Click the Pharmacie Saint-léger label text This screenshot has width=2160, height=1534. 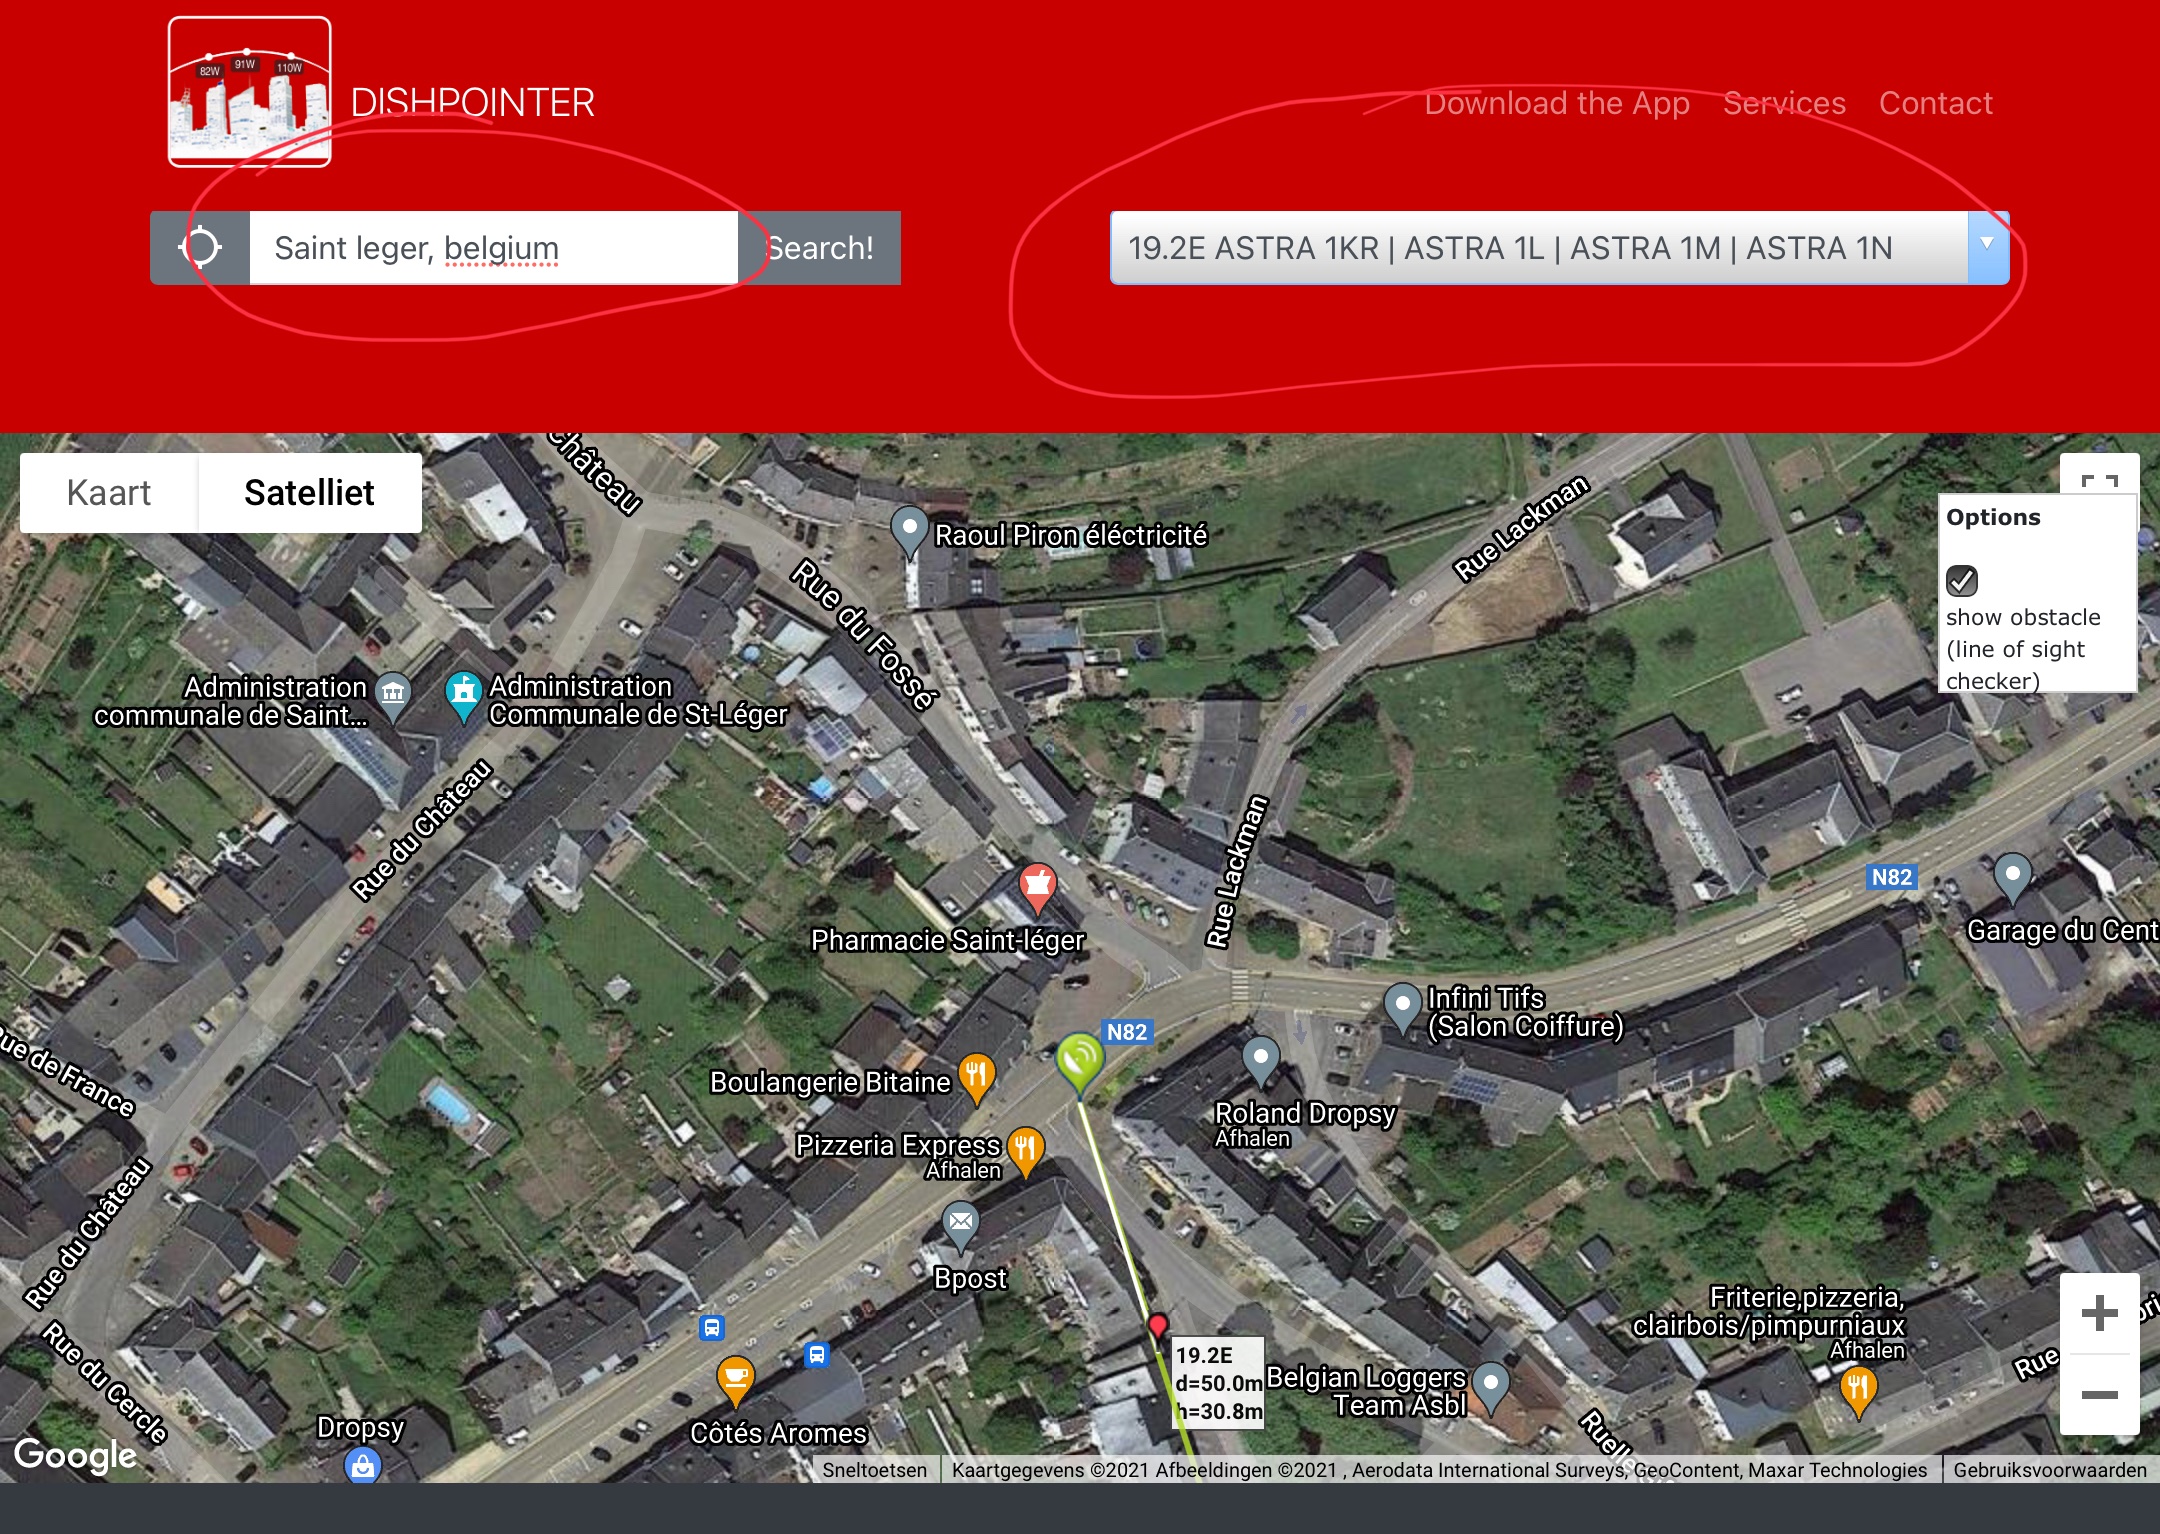(947, 940)
